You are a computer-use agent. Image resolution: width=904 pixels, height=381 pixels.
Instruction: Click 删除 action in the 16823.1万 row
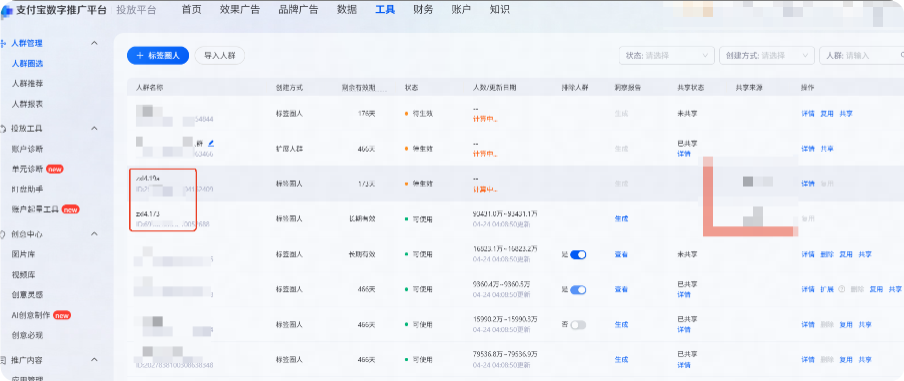pyautogui.click(x=827, y=254)
